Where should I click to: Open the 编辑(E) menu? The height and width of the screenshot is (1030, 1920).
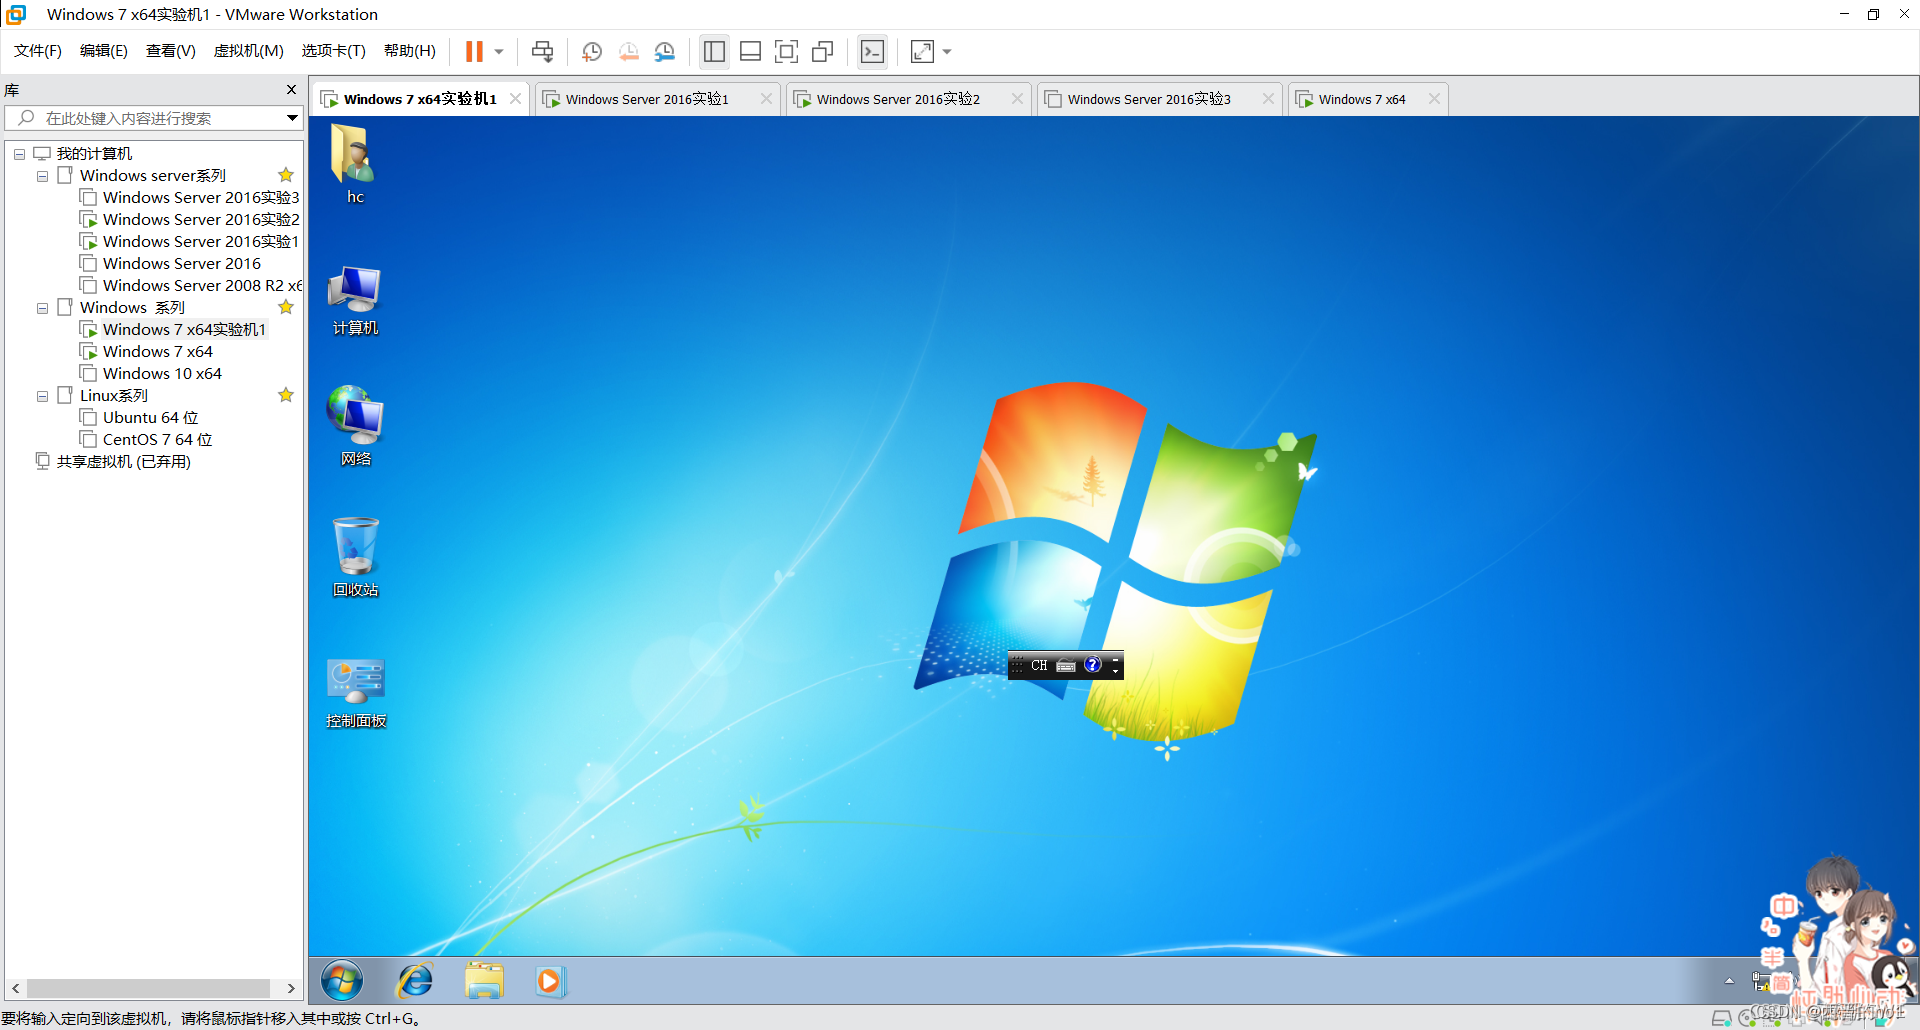[x=104, y=51]
